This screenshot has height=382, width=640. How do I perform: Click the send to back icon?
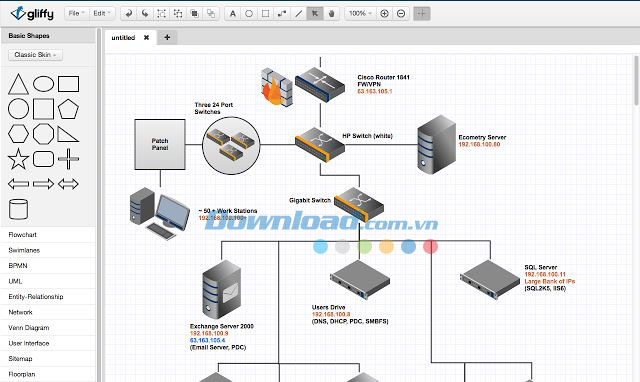pyautogui.click(x=211, y=13)
